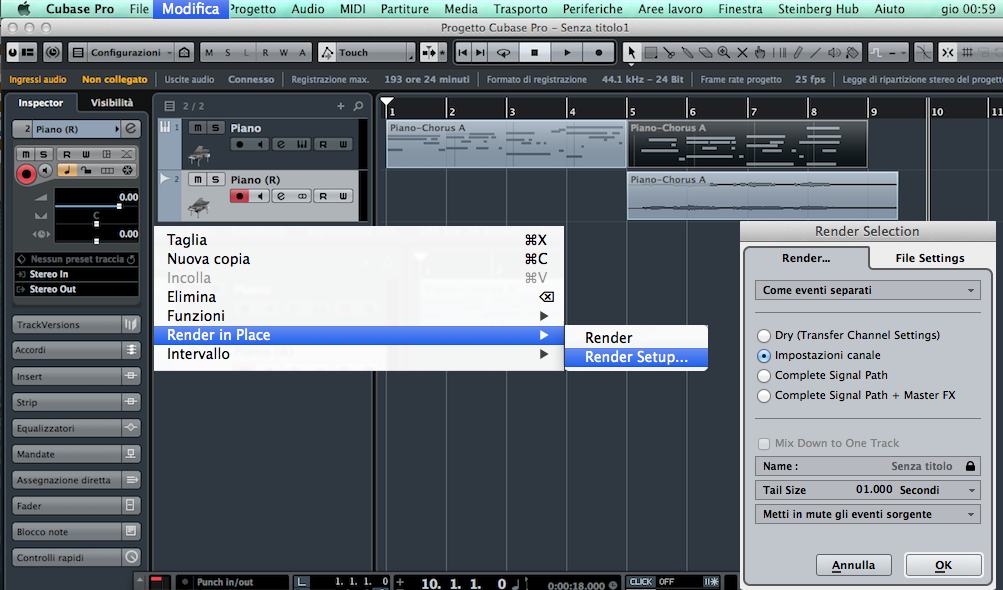Click the grid type icon

coord(967,52)
